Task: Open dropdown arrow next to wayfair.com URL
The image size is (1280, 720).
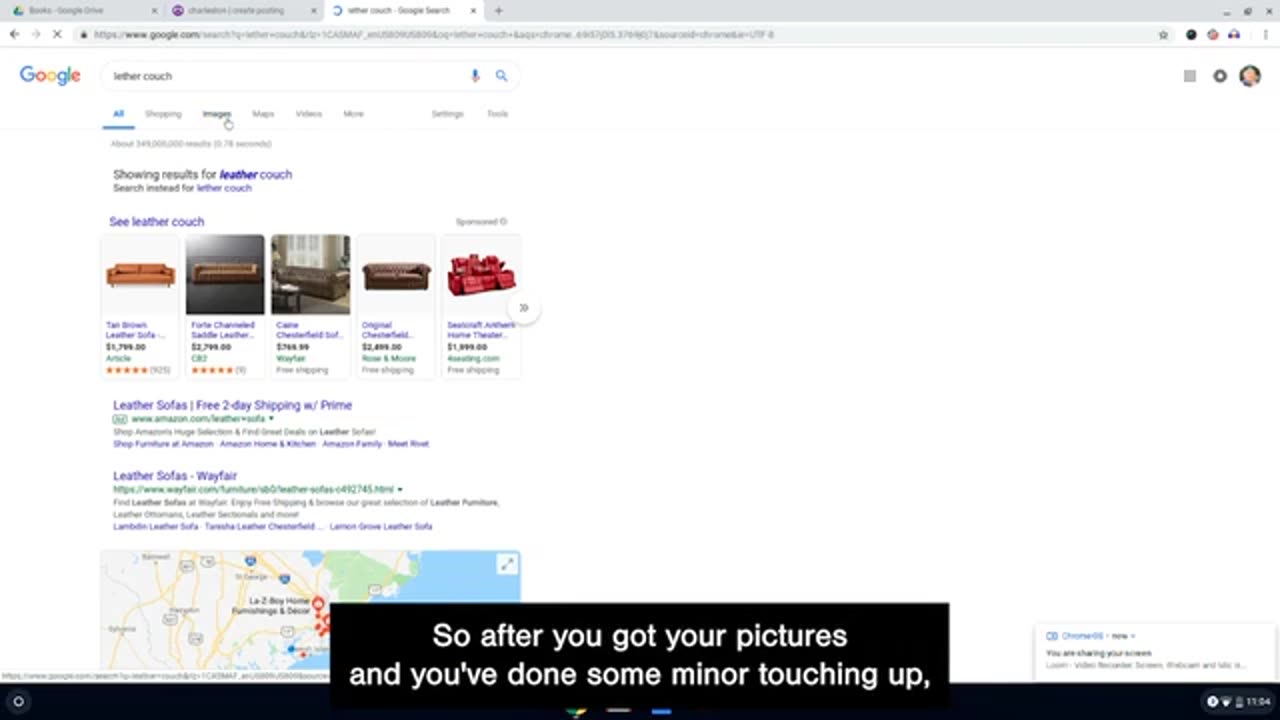Action: [400, 490]
